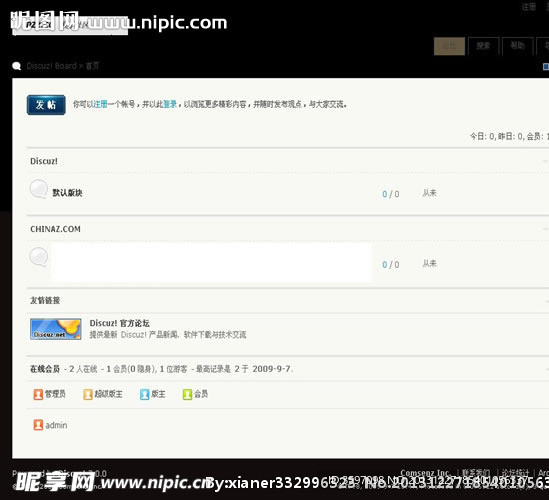Click the blue 版主 legend icon
The height and width of the screenshot is (500, 549).
tap(145, 394)
